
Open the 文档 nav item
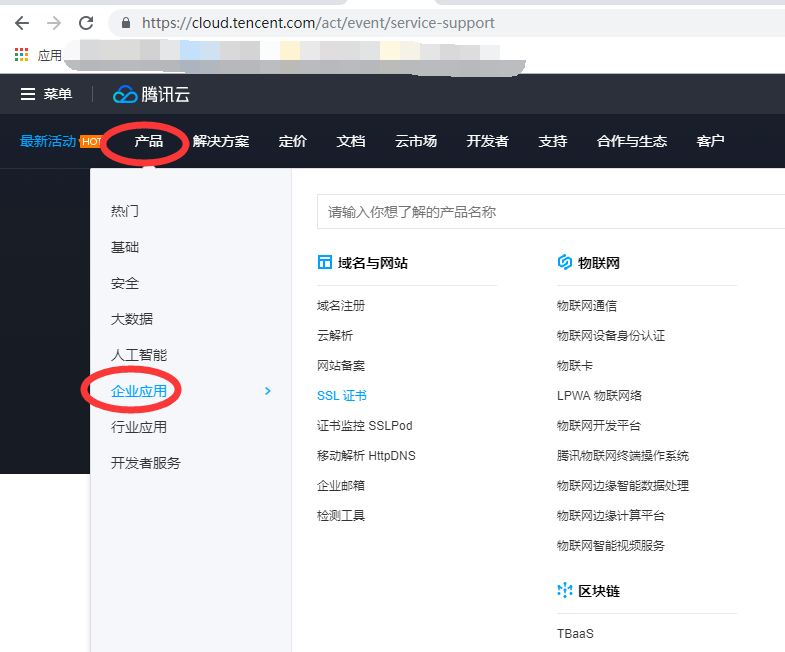click(x=350, y=142)
